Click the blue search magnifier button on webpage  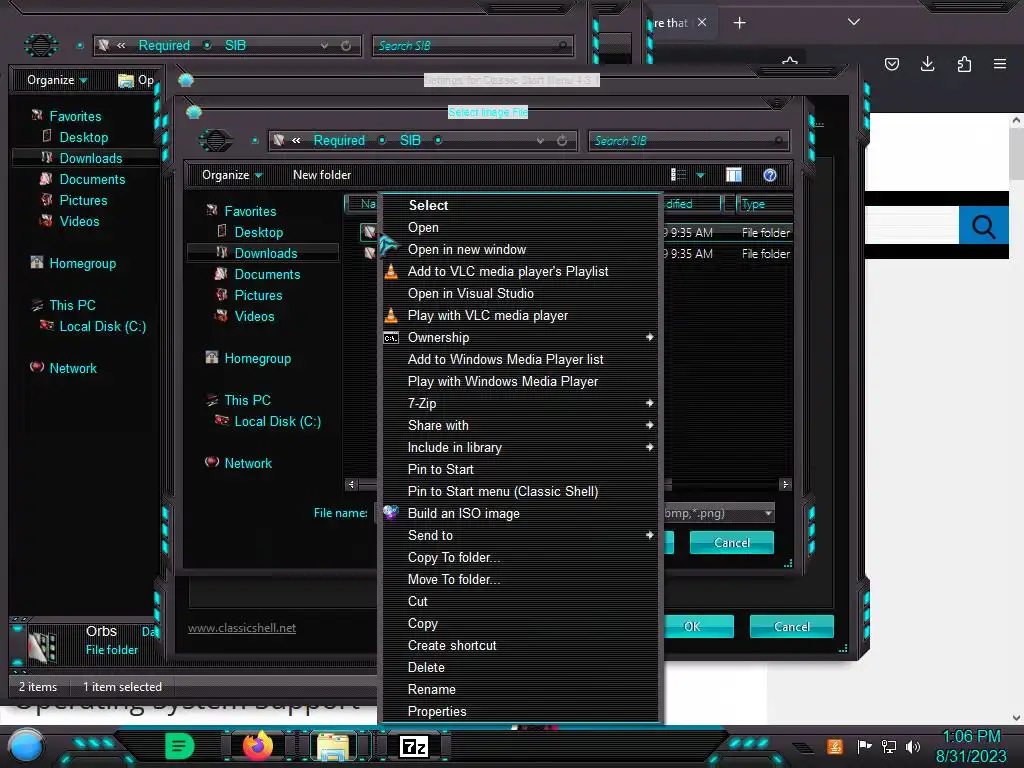pyautogui.click(x=983, y=226)
